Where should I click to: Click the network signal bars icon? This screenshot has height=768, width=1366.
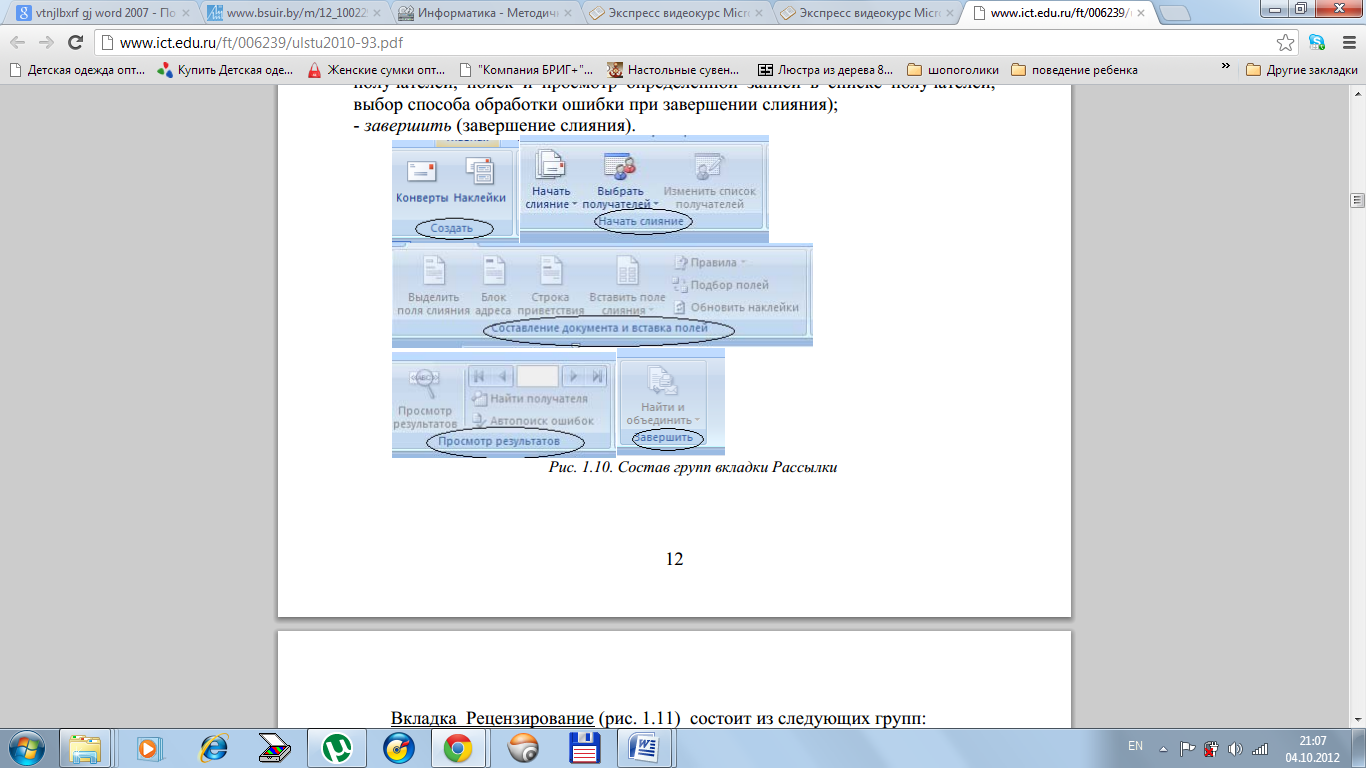(1260, 747)
